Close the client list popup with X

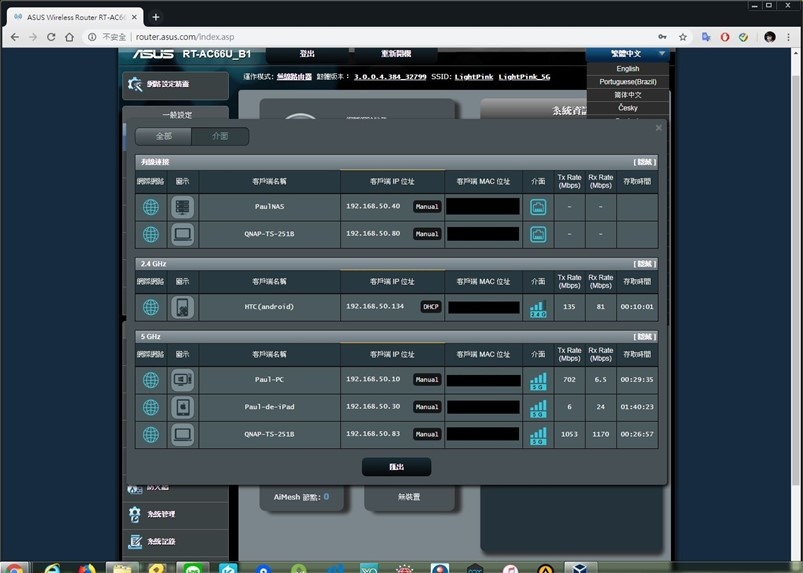659,128
